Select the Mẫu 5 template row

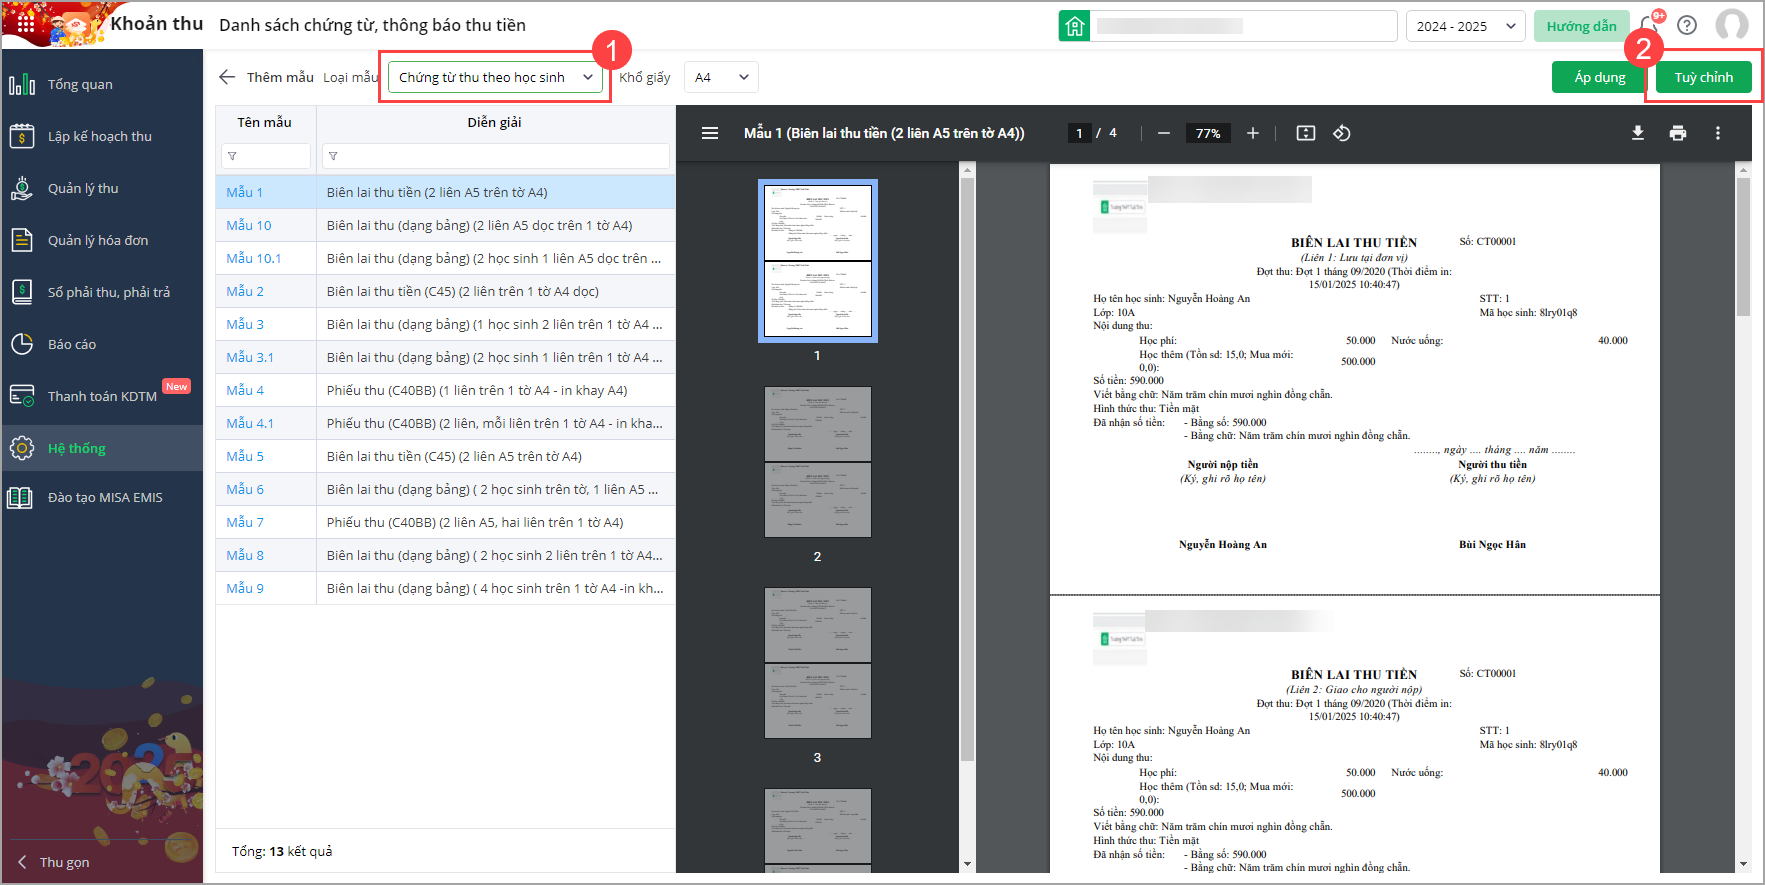pos(445,456)
